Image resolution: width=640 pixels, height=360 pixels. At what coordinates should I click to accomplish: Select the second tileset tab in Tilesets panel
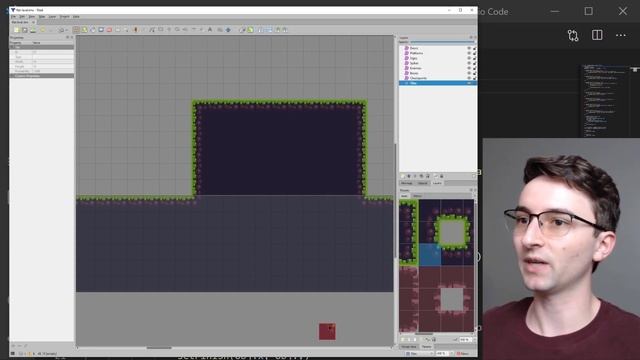point(418,196)
